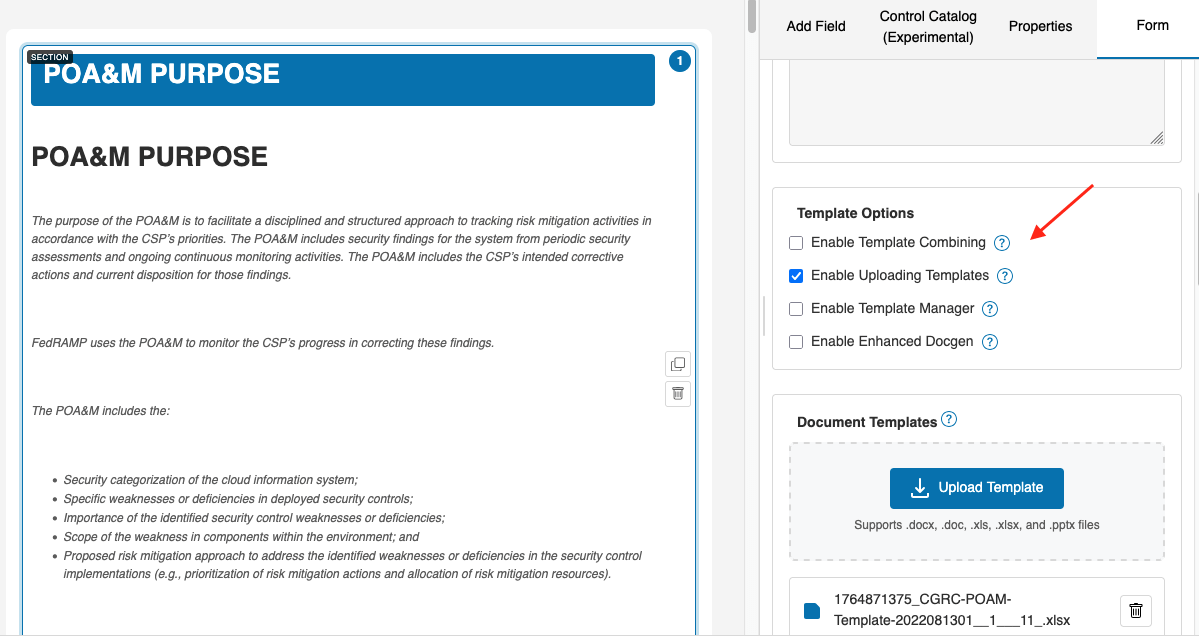This screenshot has height=637, width=1199.
Task: Delete the POA&M Purpose section
Action: [678, 393]
